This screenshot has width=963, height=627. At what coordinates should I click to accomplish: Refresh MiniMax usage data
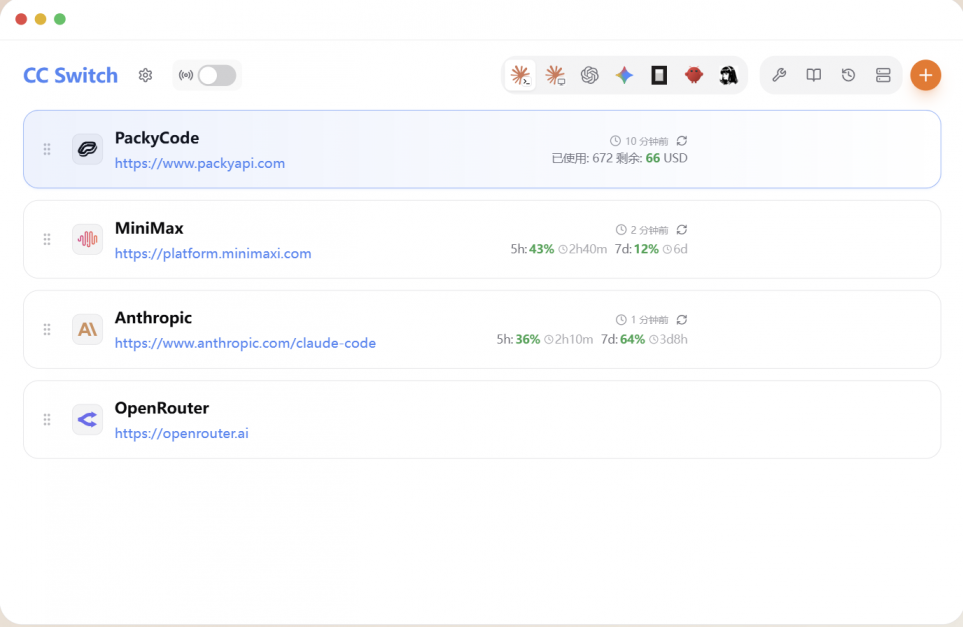(682, 230)
